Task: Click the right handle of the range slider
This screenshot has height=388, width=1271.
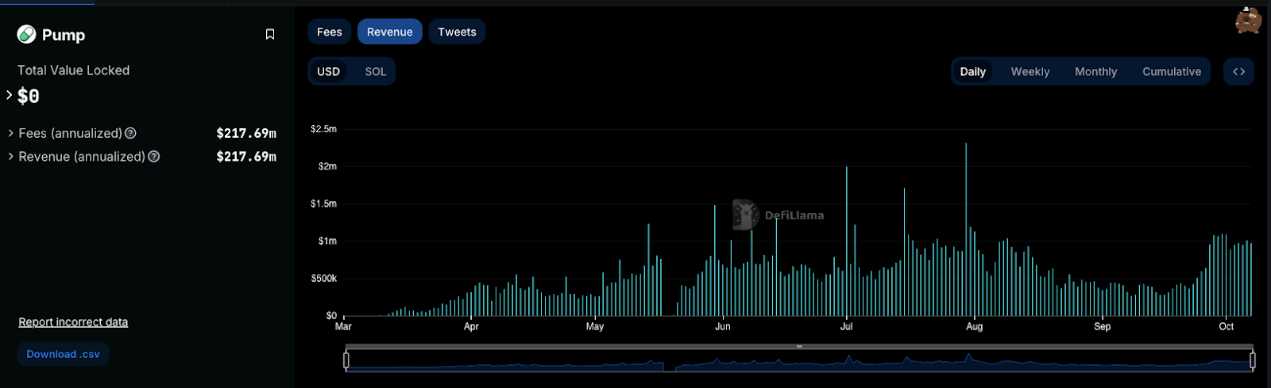Action: pyautogui.click(x=1253, y=360)
